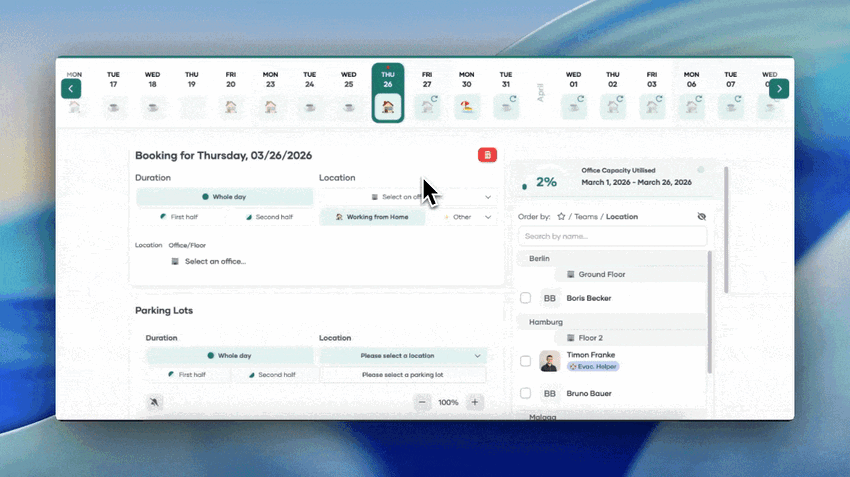The width and height of the screenshot is (850, 477).
Task: Order the list by Teams
Action: click(587, 217)
